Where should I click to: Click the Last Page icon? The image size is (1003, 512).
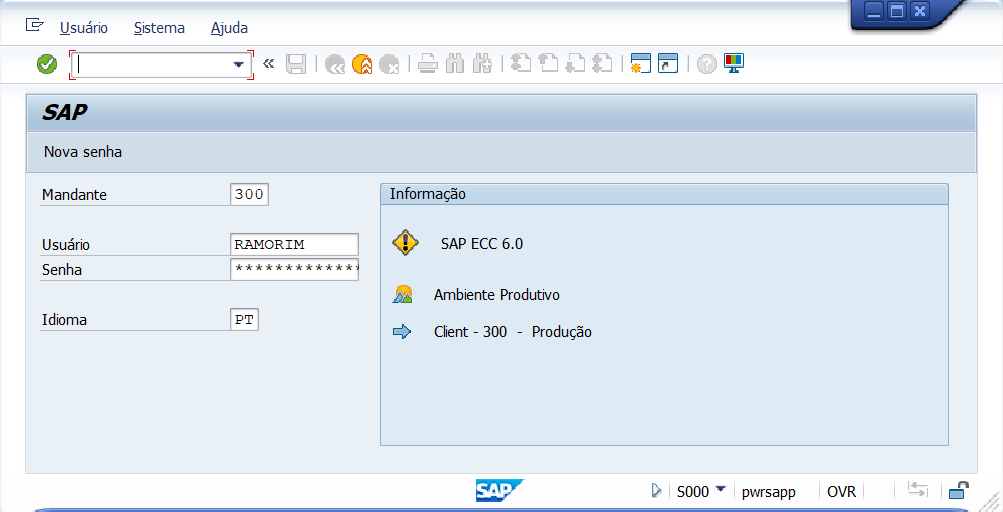pos(603,63)
